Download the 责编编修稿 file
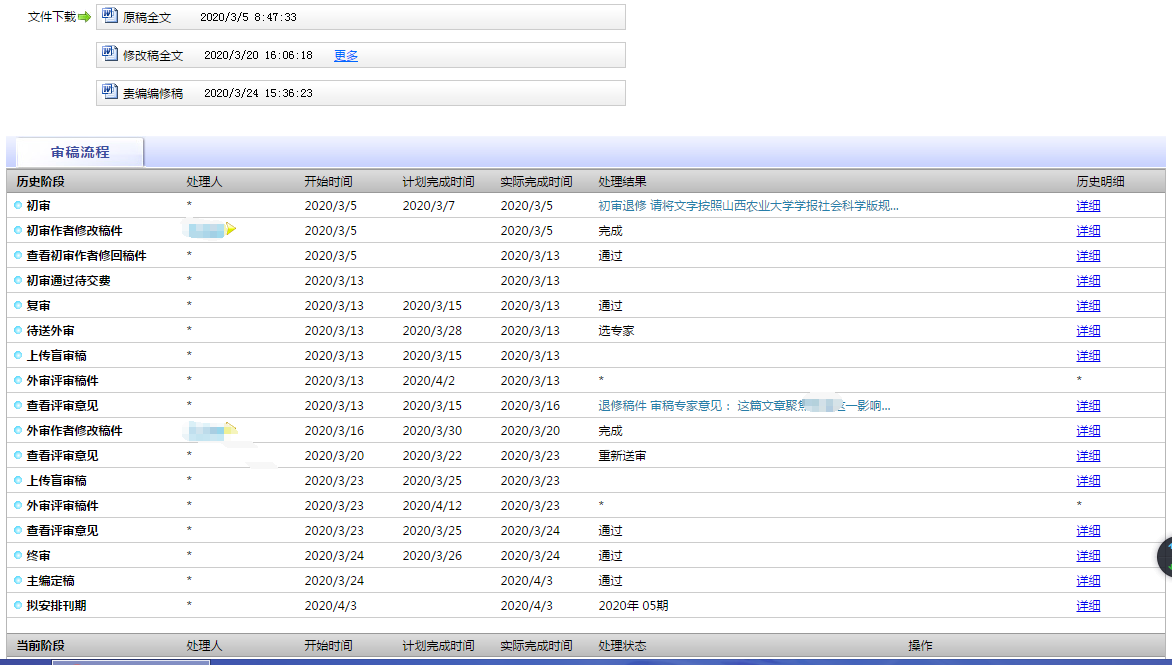 [153, 93]
